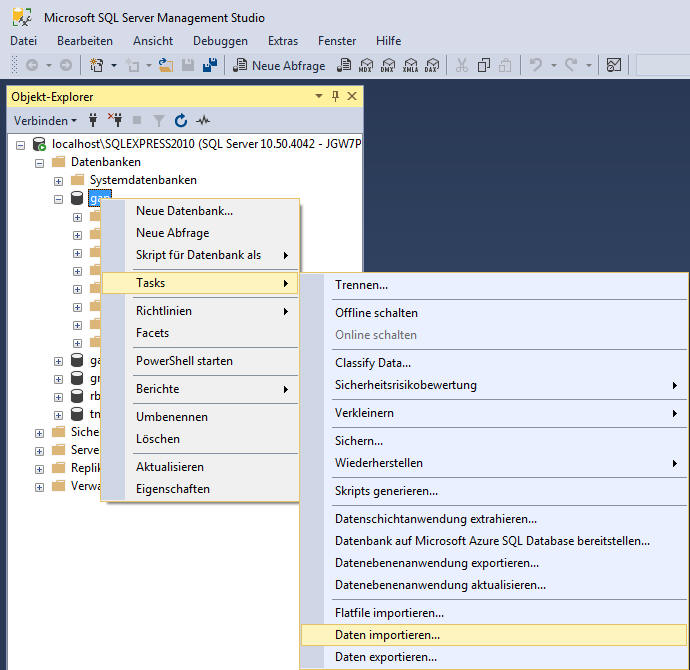690x670 pixels.
Task: Open the Bearbeiten menu
Action: [85, 41]
